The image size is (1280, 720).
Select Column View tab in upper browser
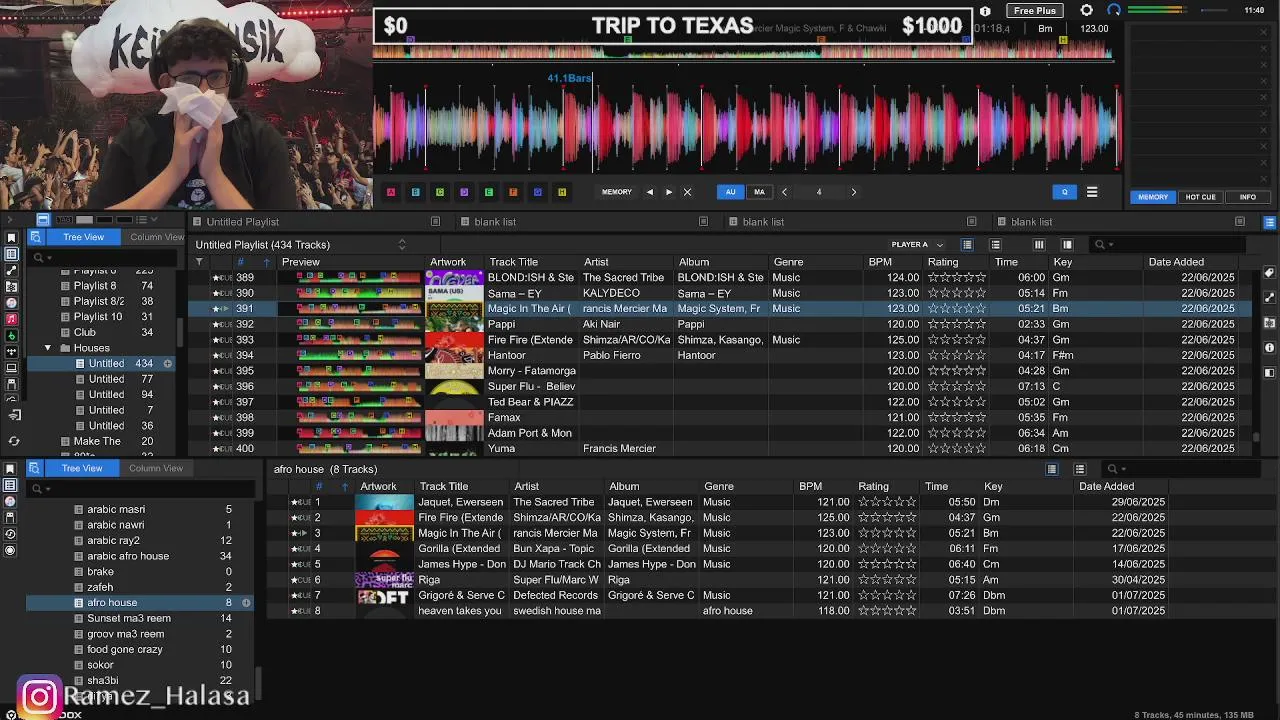[x=156, y=237]
